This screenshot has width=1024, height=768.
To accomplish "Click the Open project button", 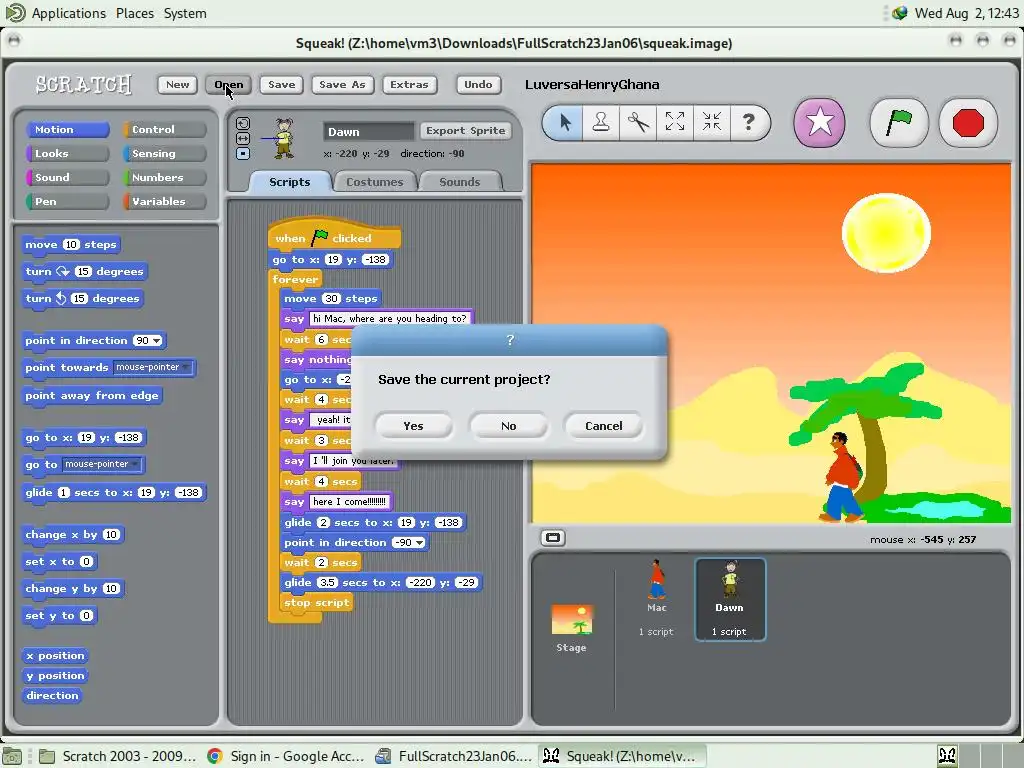I will (229, 84).
